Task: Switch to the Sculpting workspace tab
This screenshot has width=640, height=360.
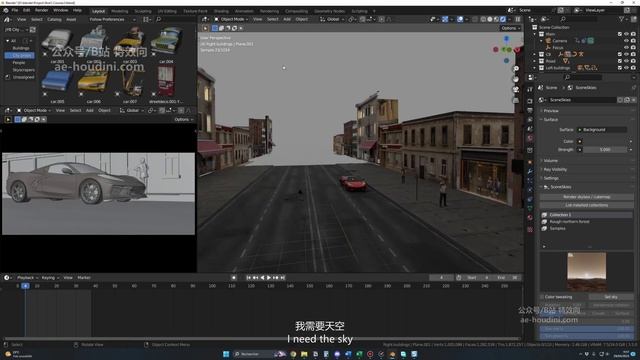Action: click(x=143, y=11)
